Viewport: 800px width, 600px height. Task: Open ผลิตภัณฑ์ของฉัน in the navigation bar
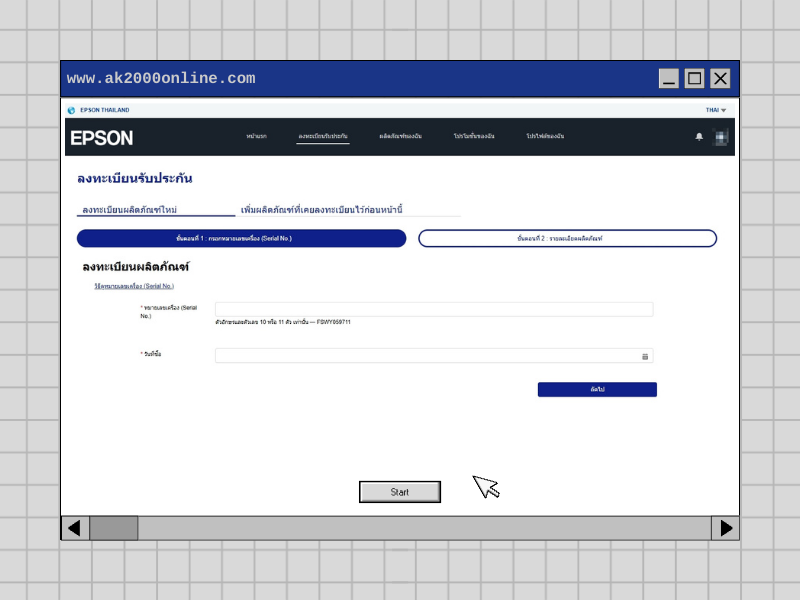(401, 136)
